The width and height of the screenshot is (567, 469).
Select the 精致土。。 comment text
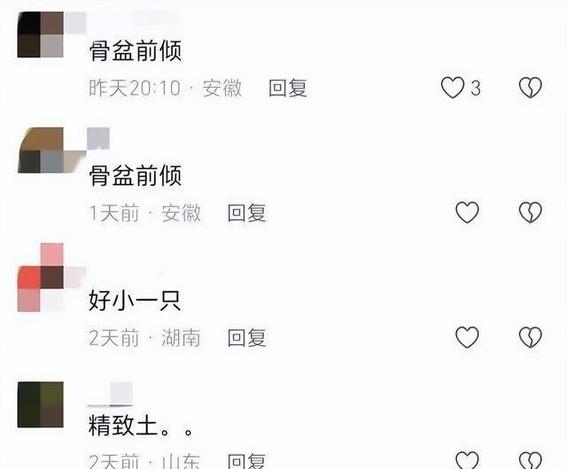141,426
